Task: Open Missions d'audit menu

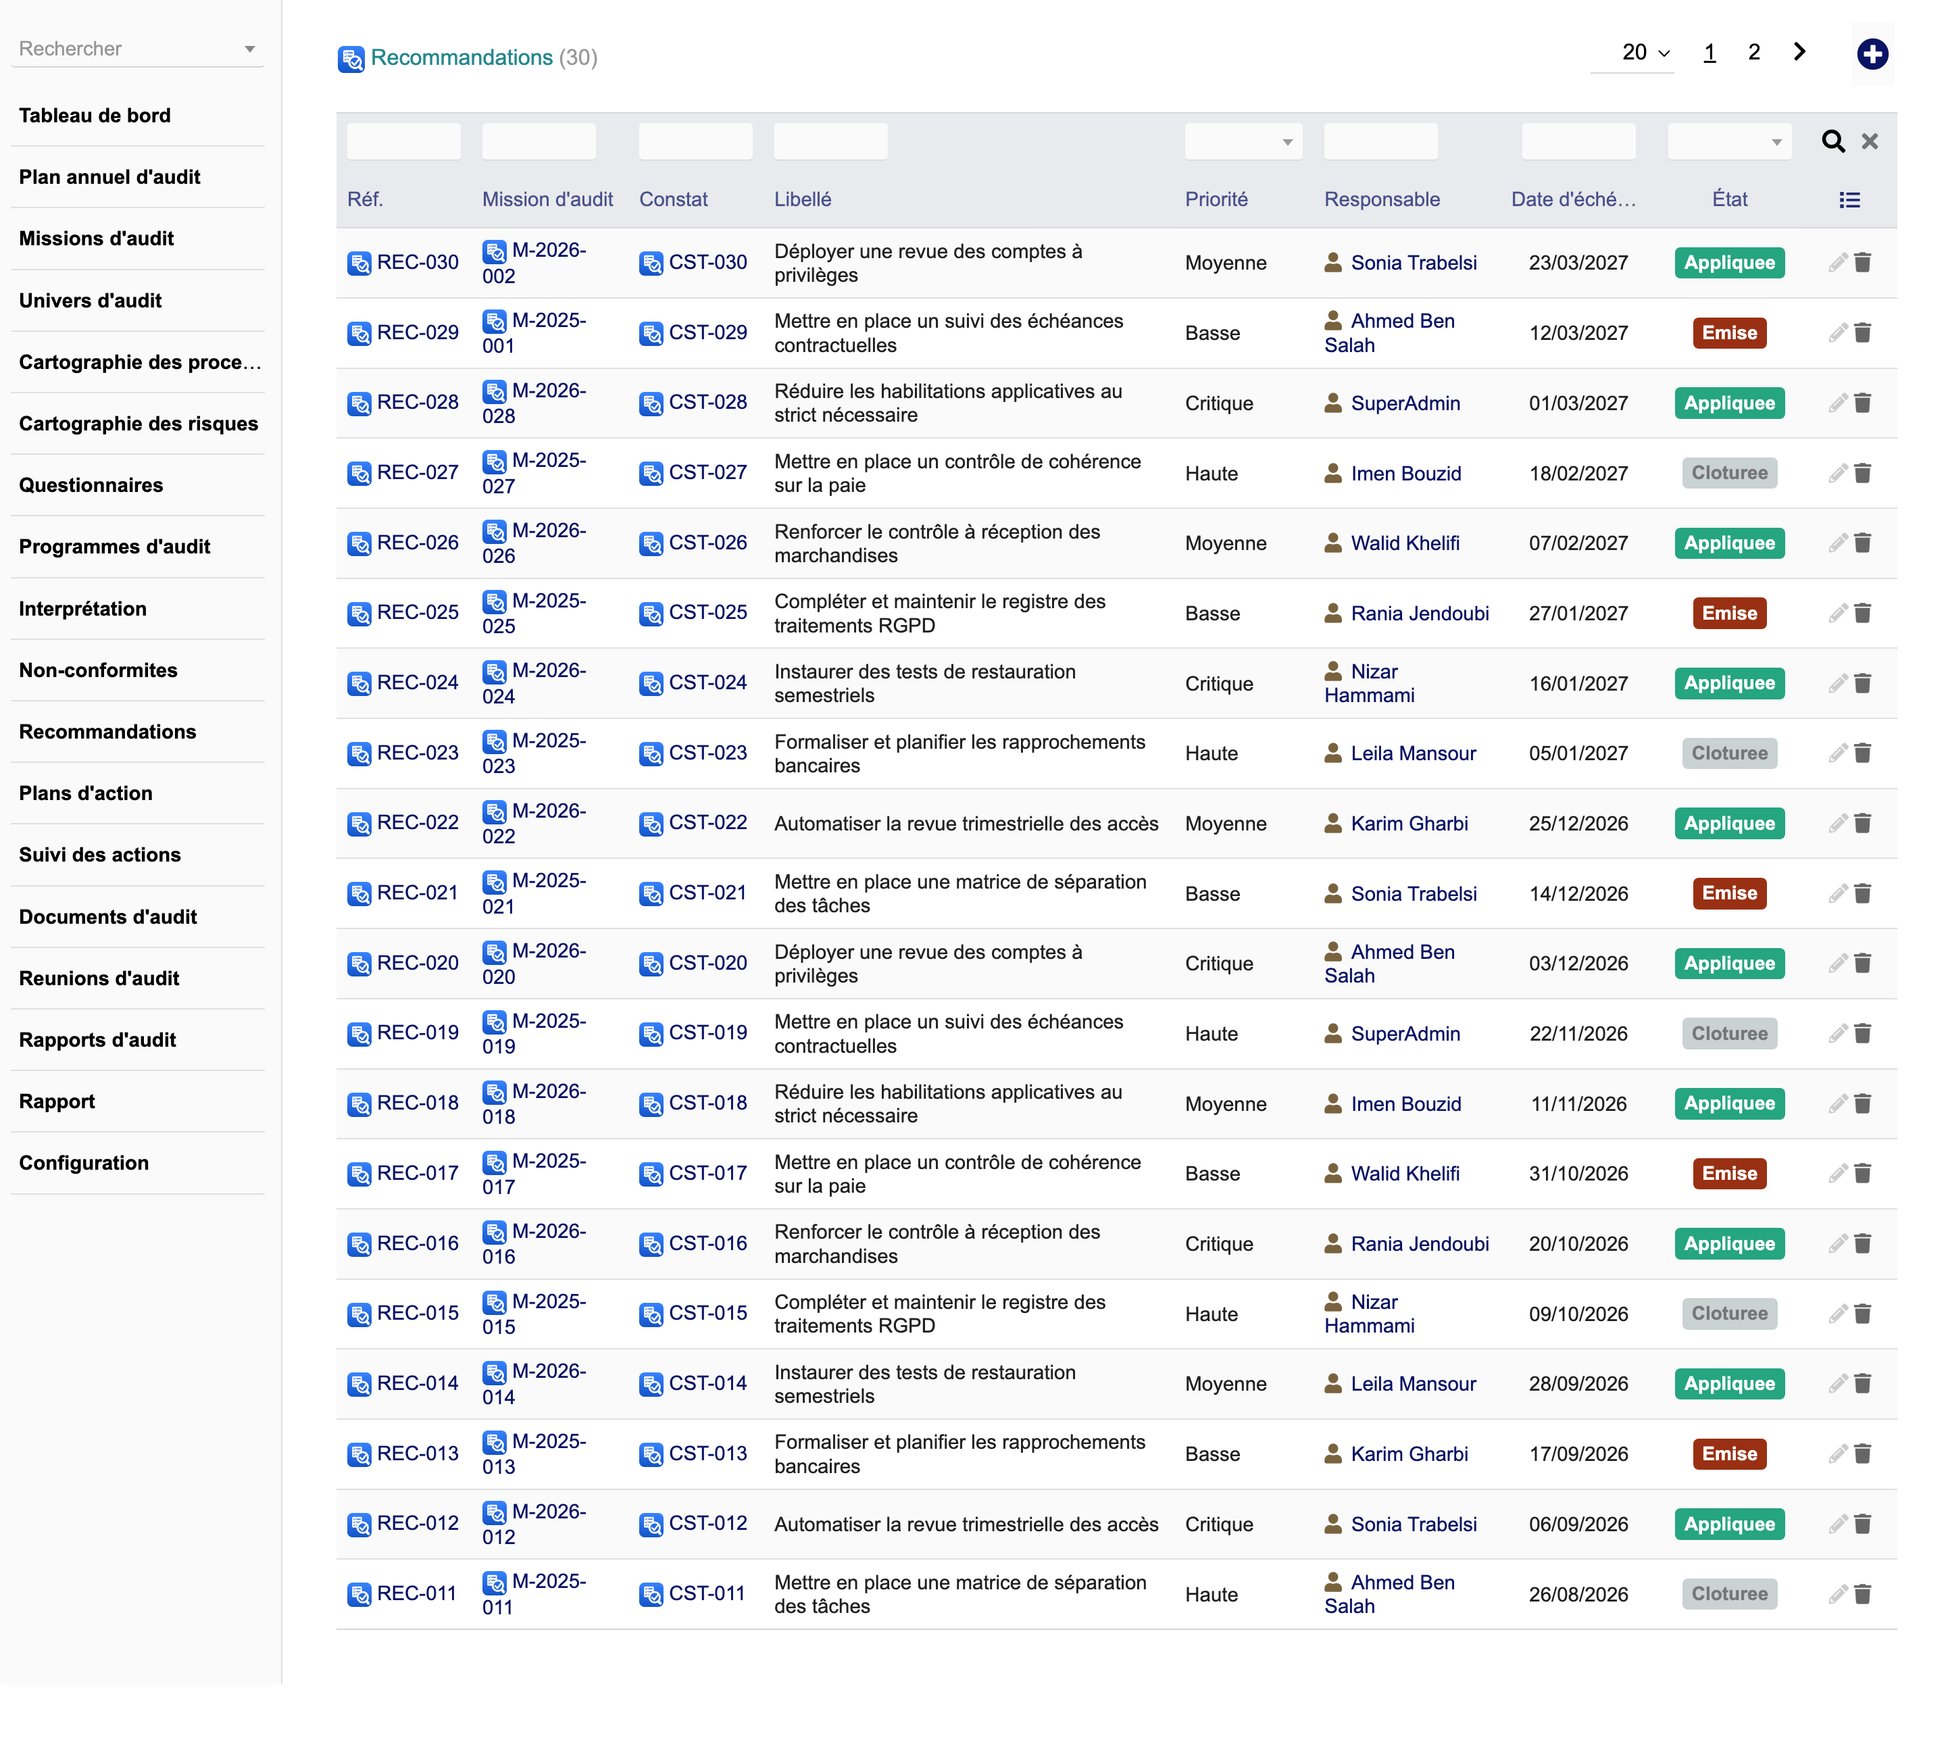Action: 96,238
